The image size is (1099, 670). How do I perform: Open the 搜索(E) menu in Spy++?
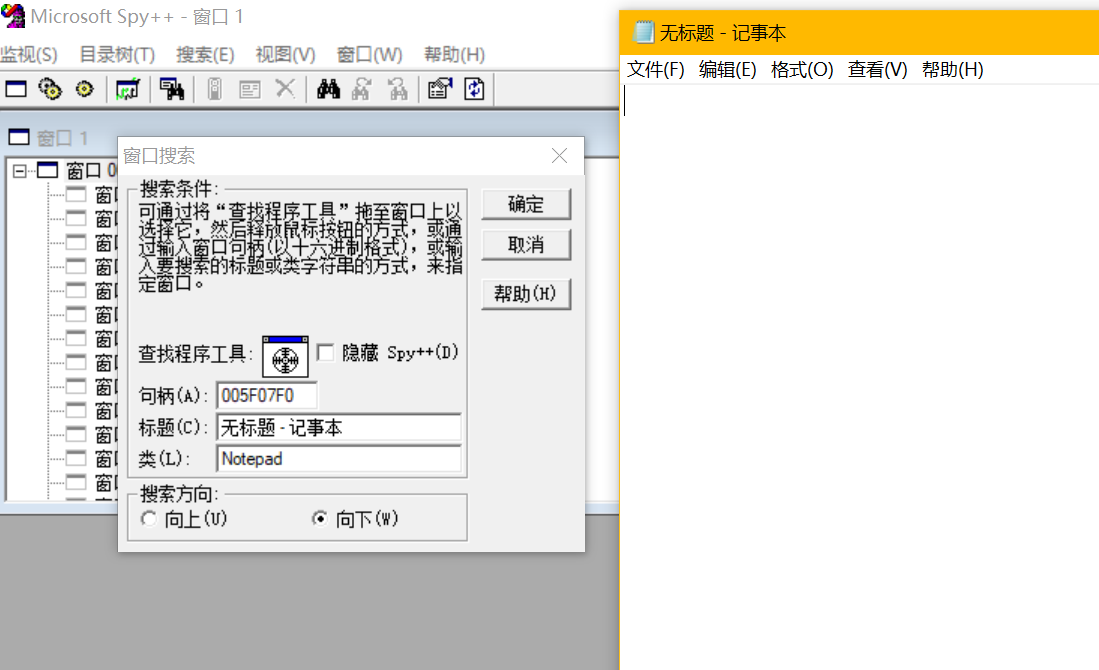click(205, 55)
